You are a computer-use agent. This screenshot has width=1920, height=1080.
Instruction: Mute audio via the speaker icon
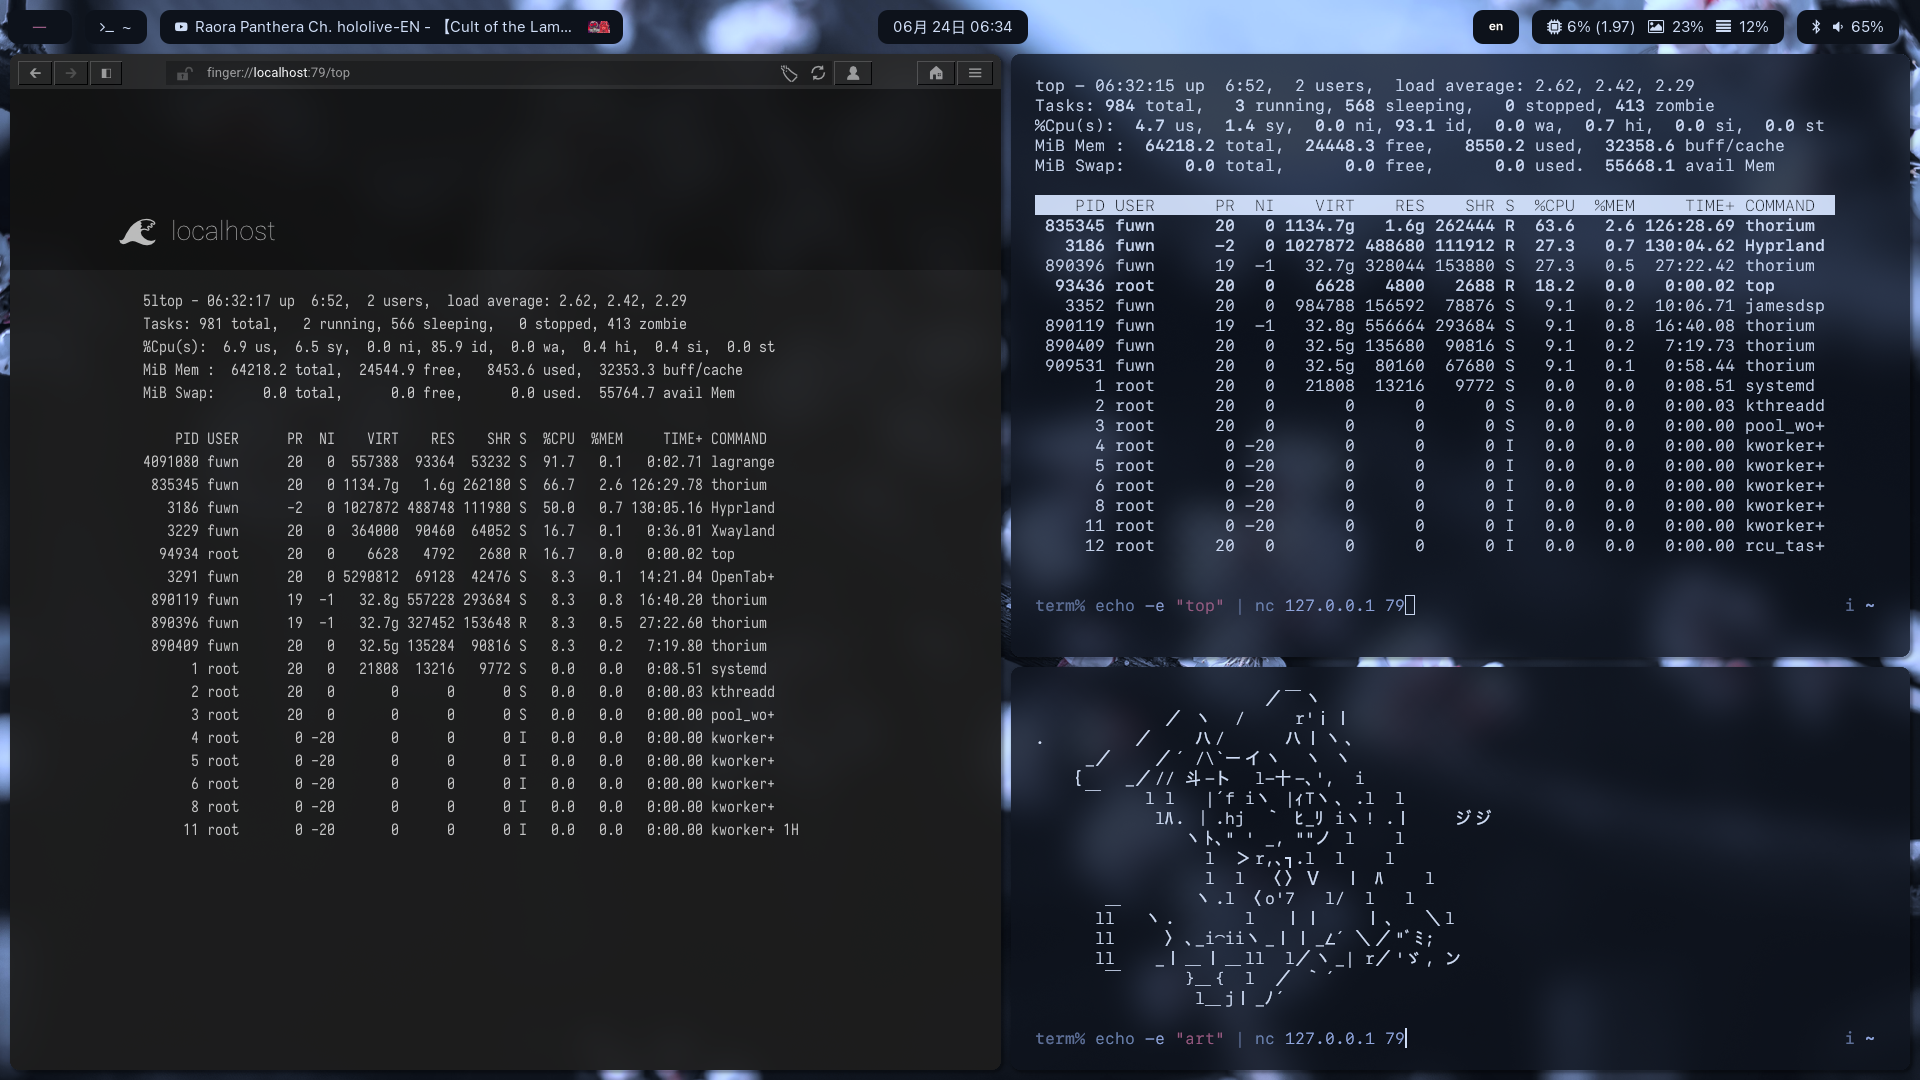[1840, 27]
